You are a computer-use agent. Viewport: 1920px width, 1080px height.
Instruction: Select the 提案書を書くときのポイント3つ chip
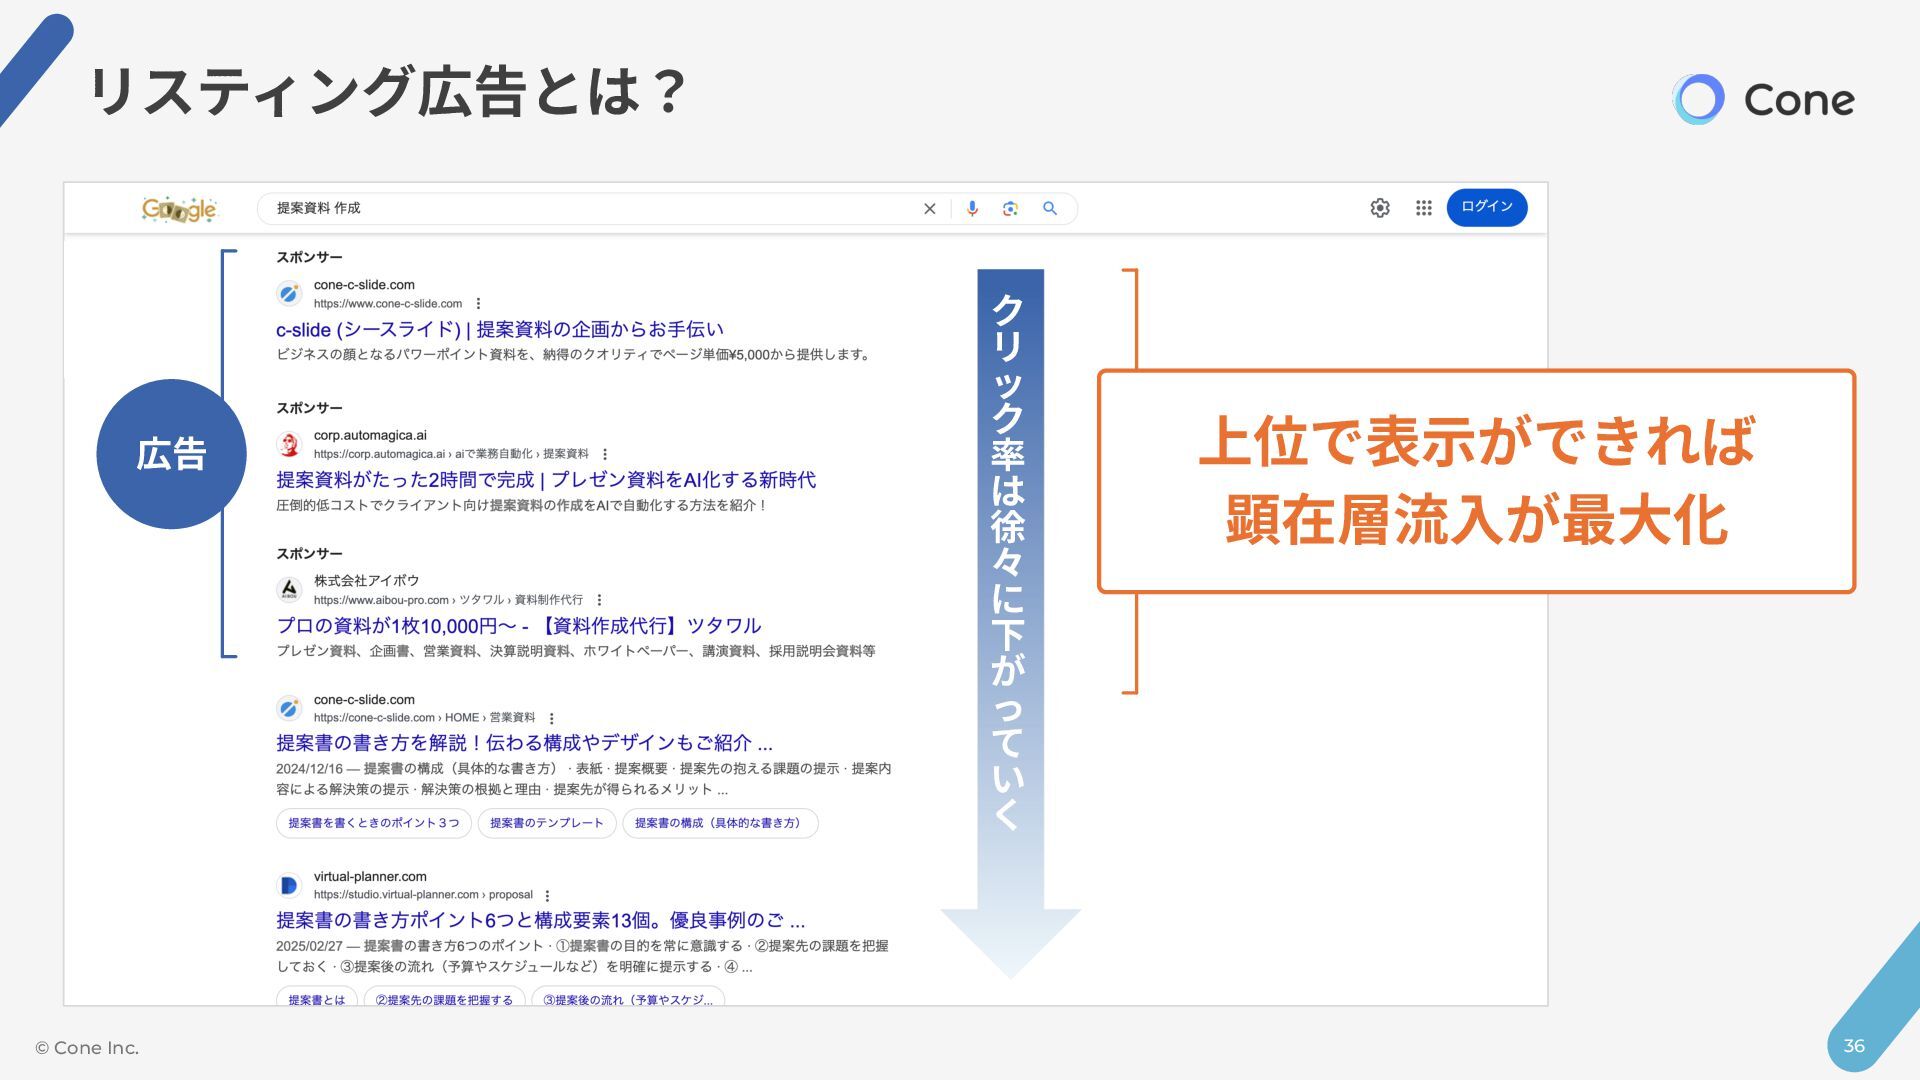(x=373, y=823)
